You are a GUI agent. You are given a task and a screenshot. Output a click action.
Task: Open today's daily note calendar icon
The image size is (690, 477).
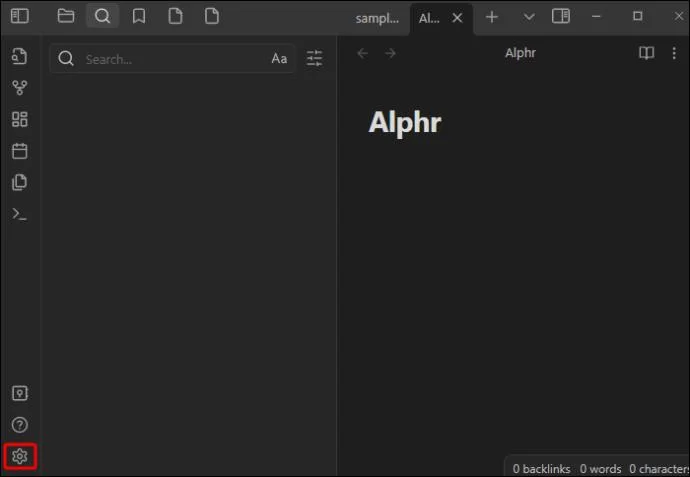point(20,151)
